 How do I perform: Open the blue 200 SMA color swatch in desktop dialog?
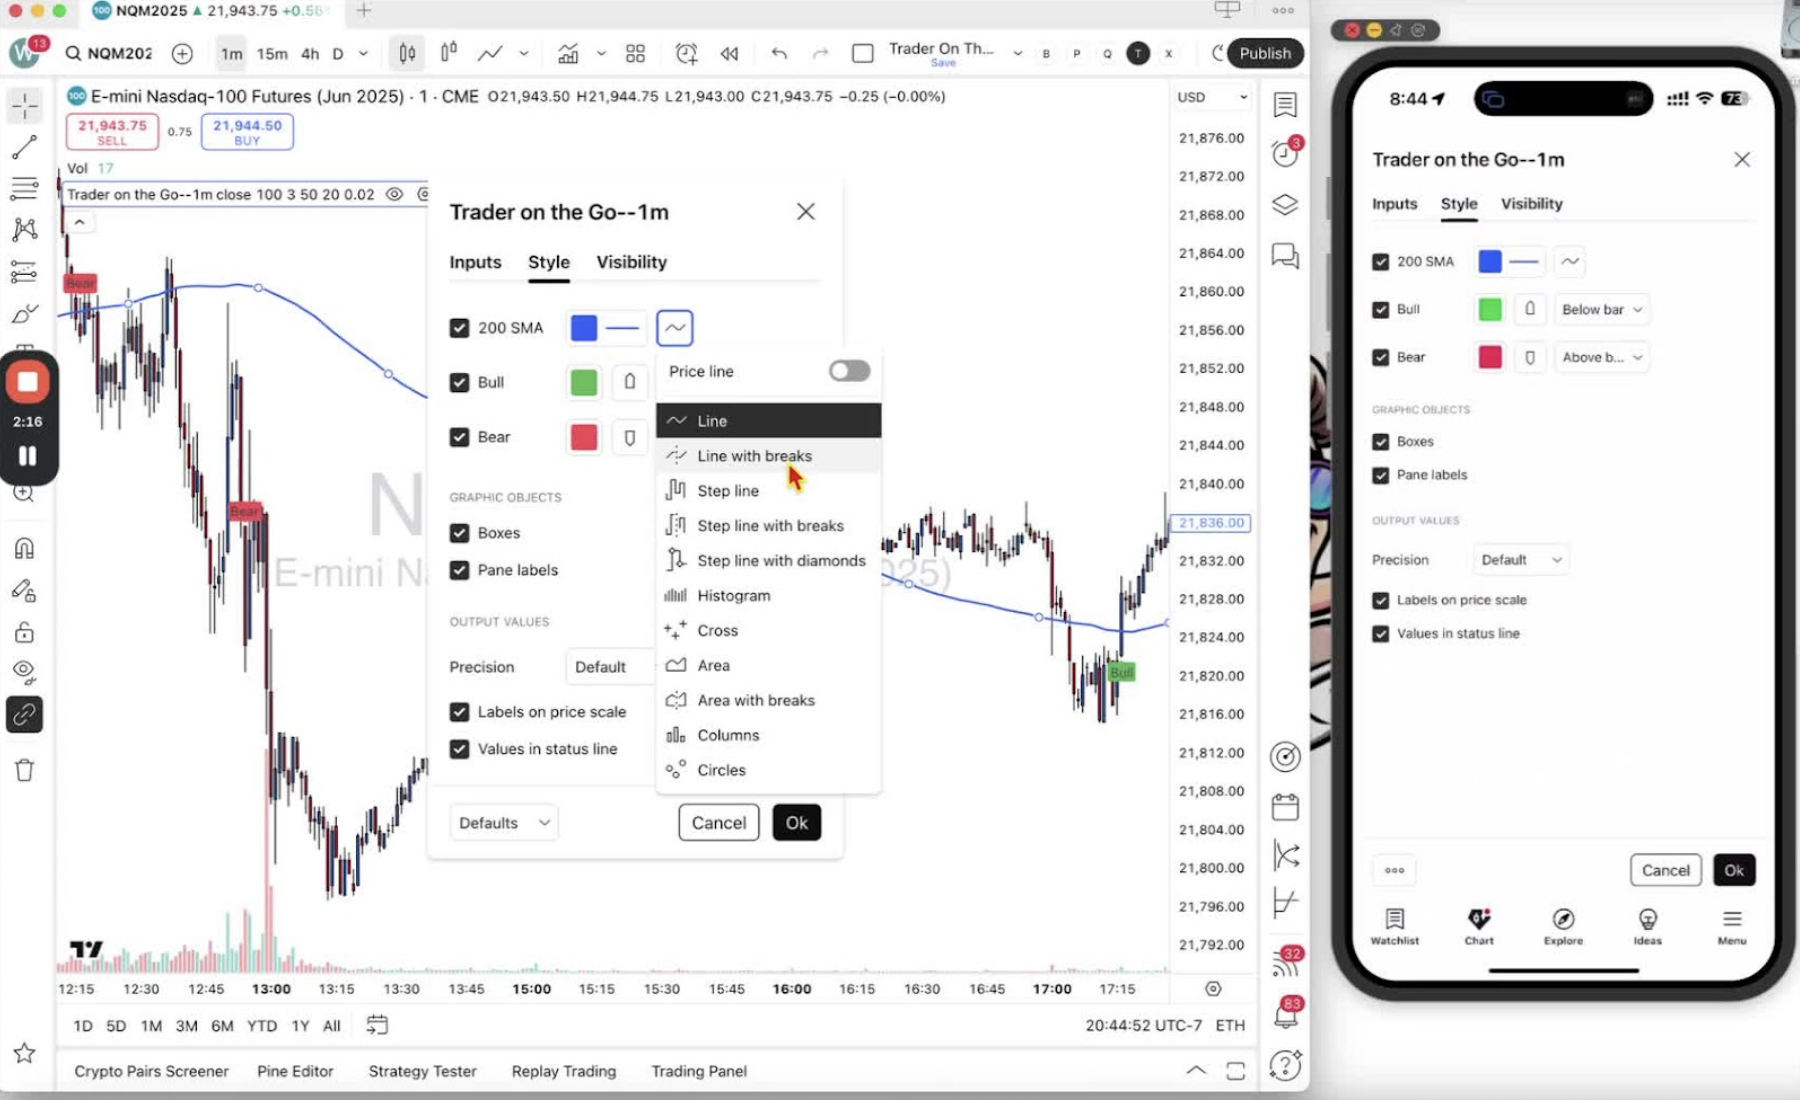584,328
